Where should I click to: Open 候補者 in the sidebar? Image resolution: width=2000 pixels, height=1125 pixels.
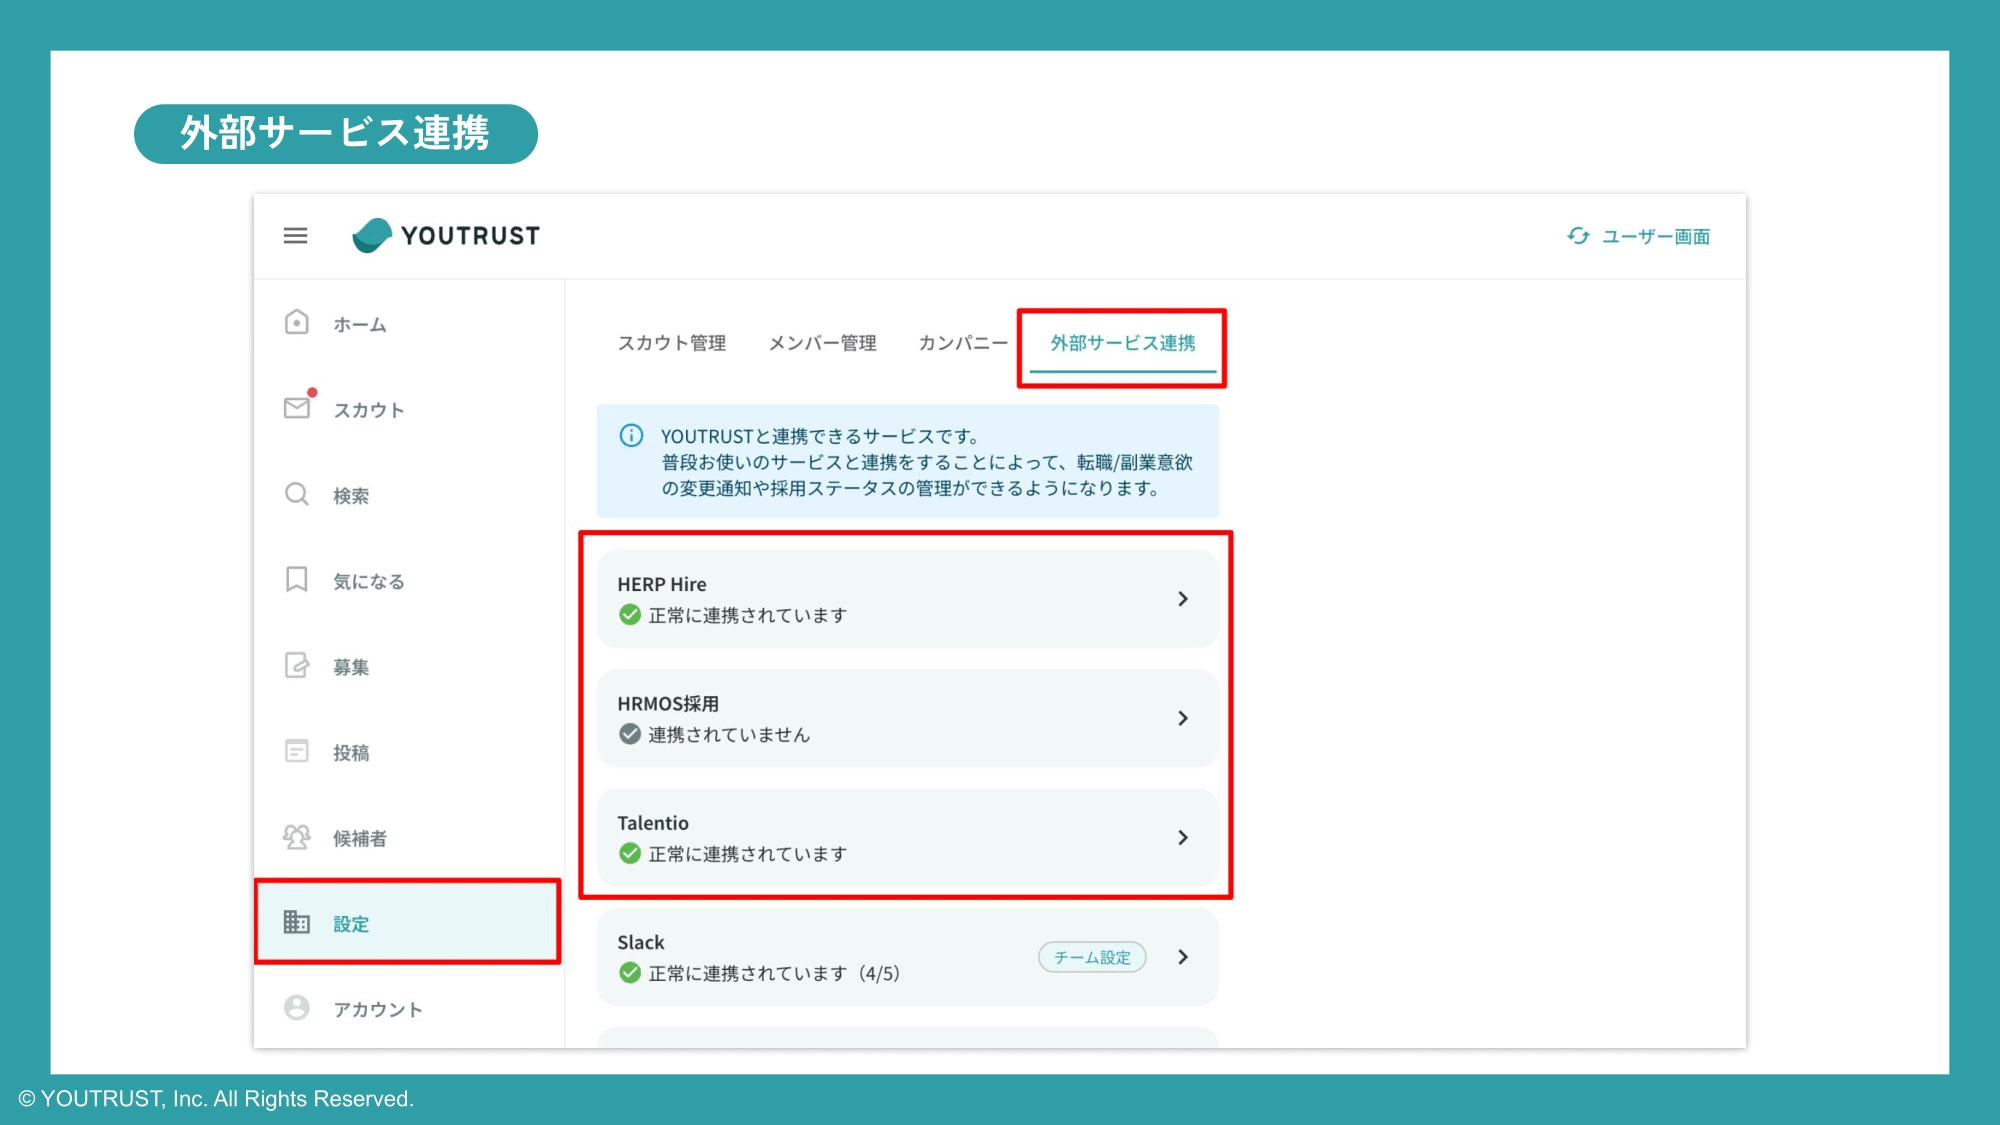click(359, 838)
